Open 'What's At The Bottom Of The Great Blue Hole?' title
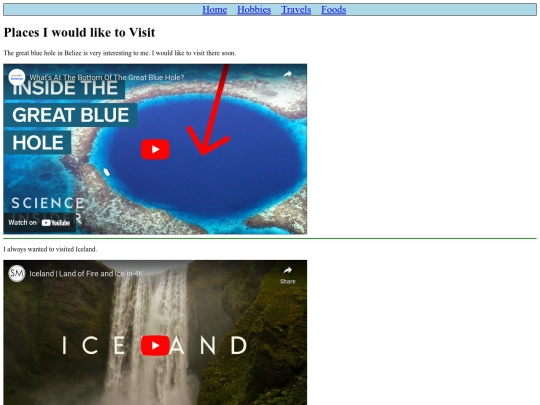This screenshot has height=405, width=540. coord(107,77)
